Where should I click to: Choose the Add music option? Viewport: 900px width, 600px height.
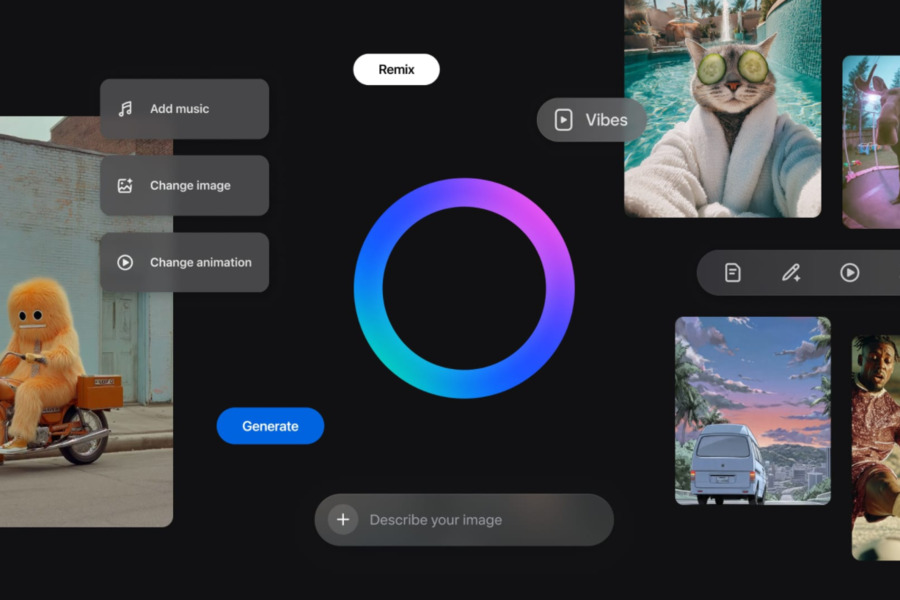pos(184,109)
